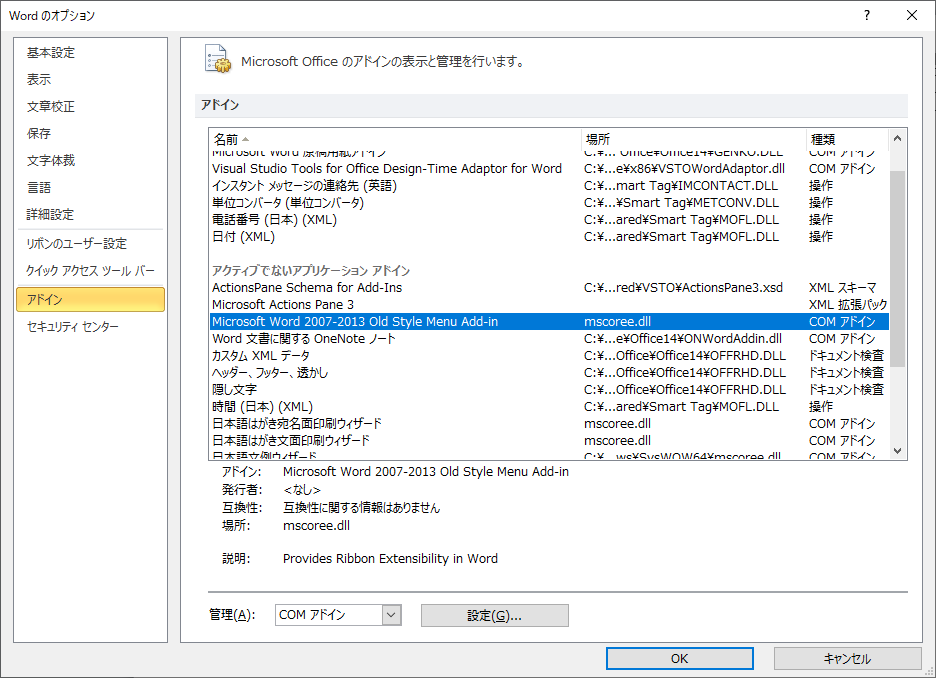Click the METCONV.DLL location cell
The height and width of the screenshot is (678, 936).
[681, 203]
